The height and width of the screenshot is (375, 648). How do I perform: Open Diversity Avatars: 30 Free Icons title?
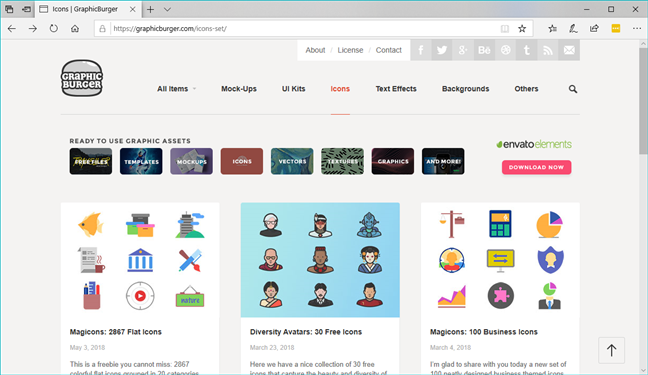306,332
